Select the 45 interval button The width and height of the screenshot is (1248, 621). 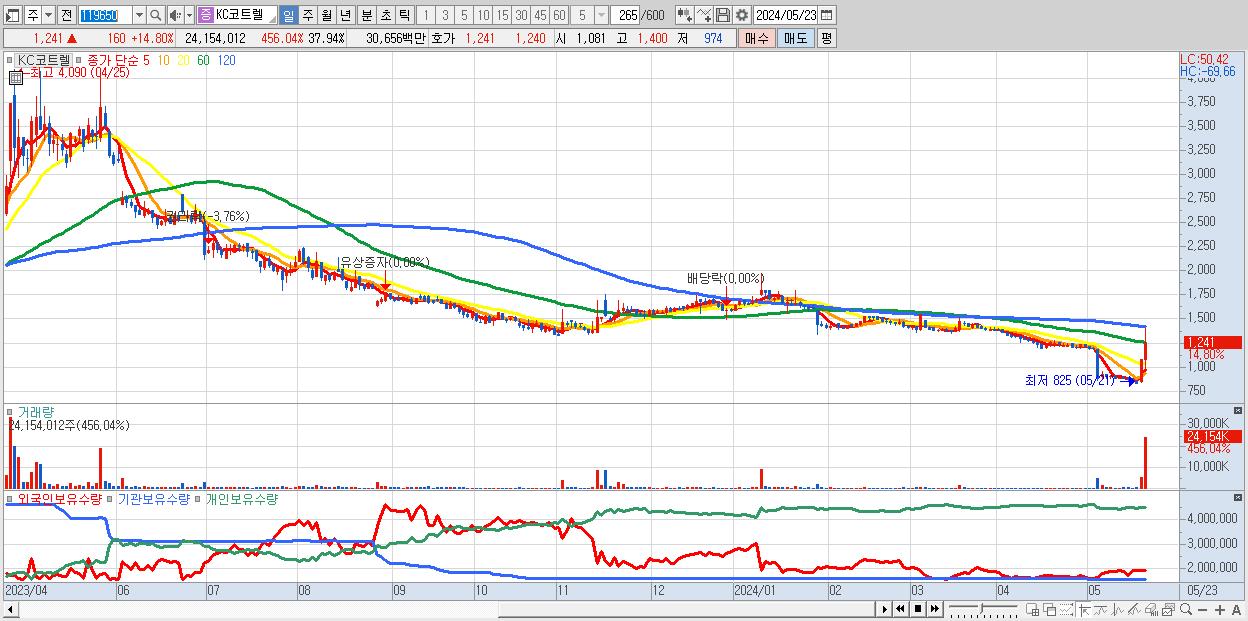[540, 15]
